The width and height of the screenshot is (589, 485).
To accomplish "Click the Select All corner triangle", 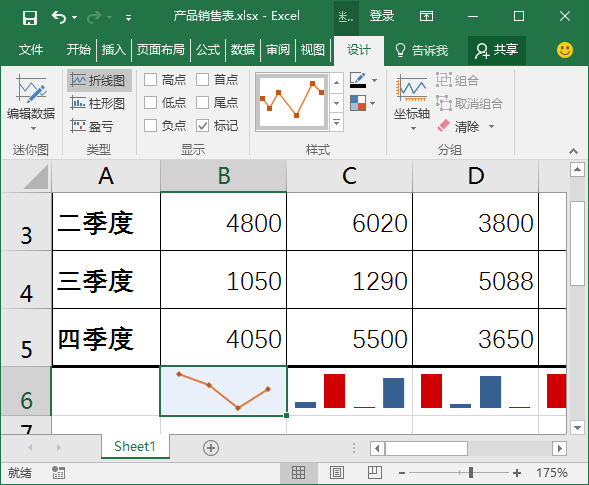I will [36, 176].
